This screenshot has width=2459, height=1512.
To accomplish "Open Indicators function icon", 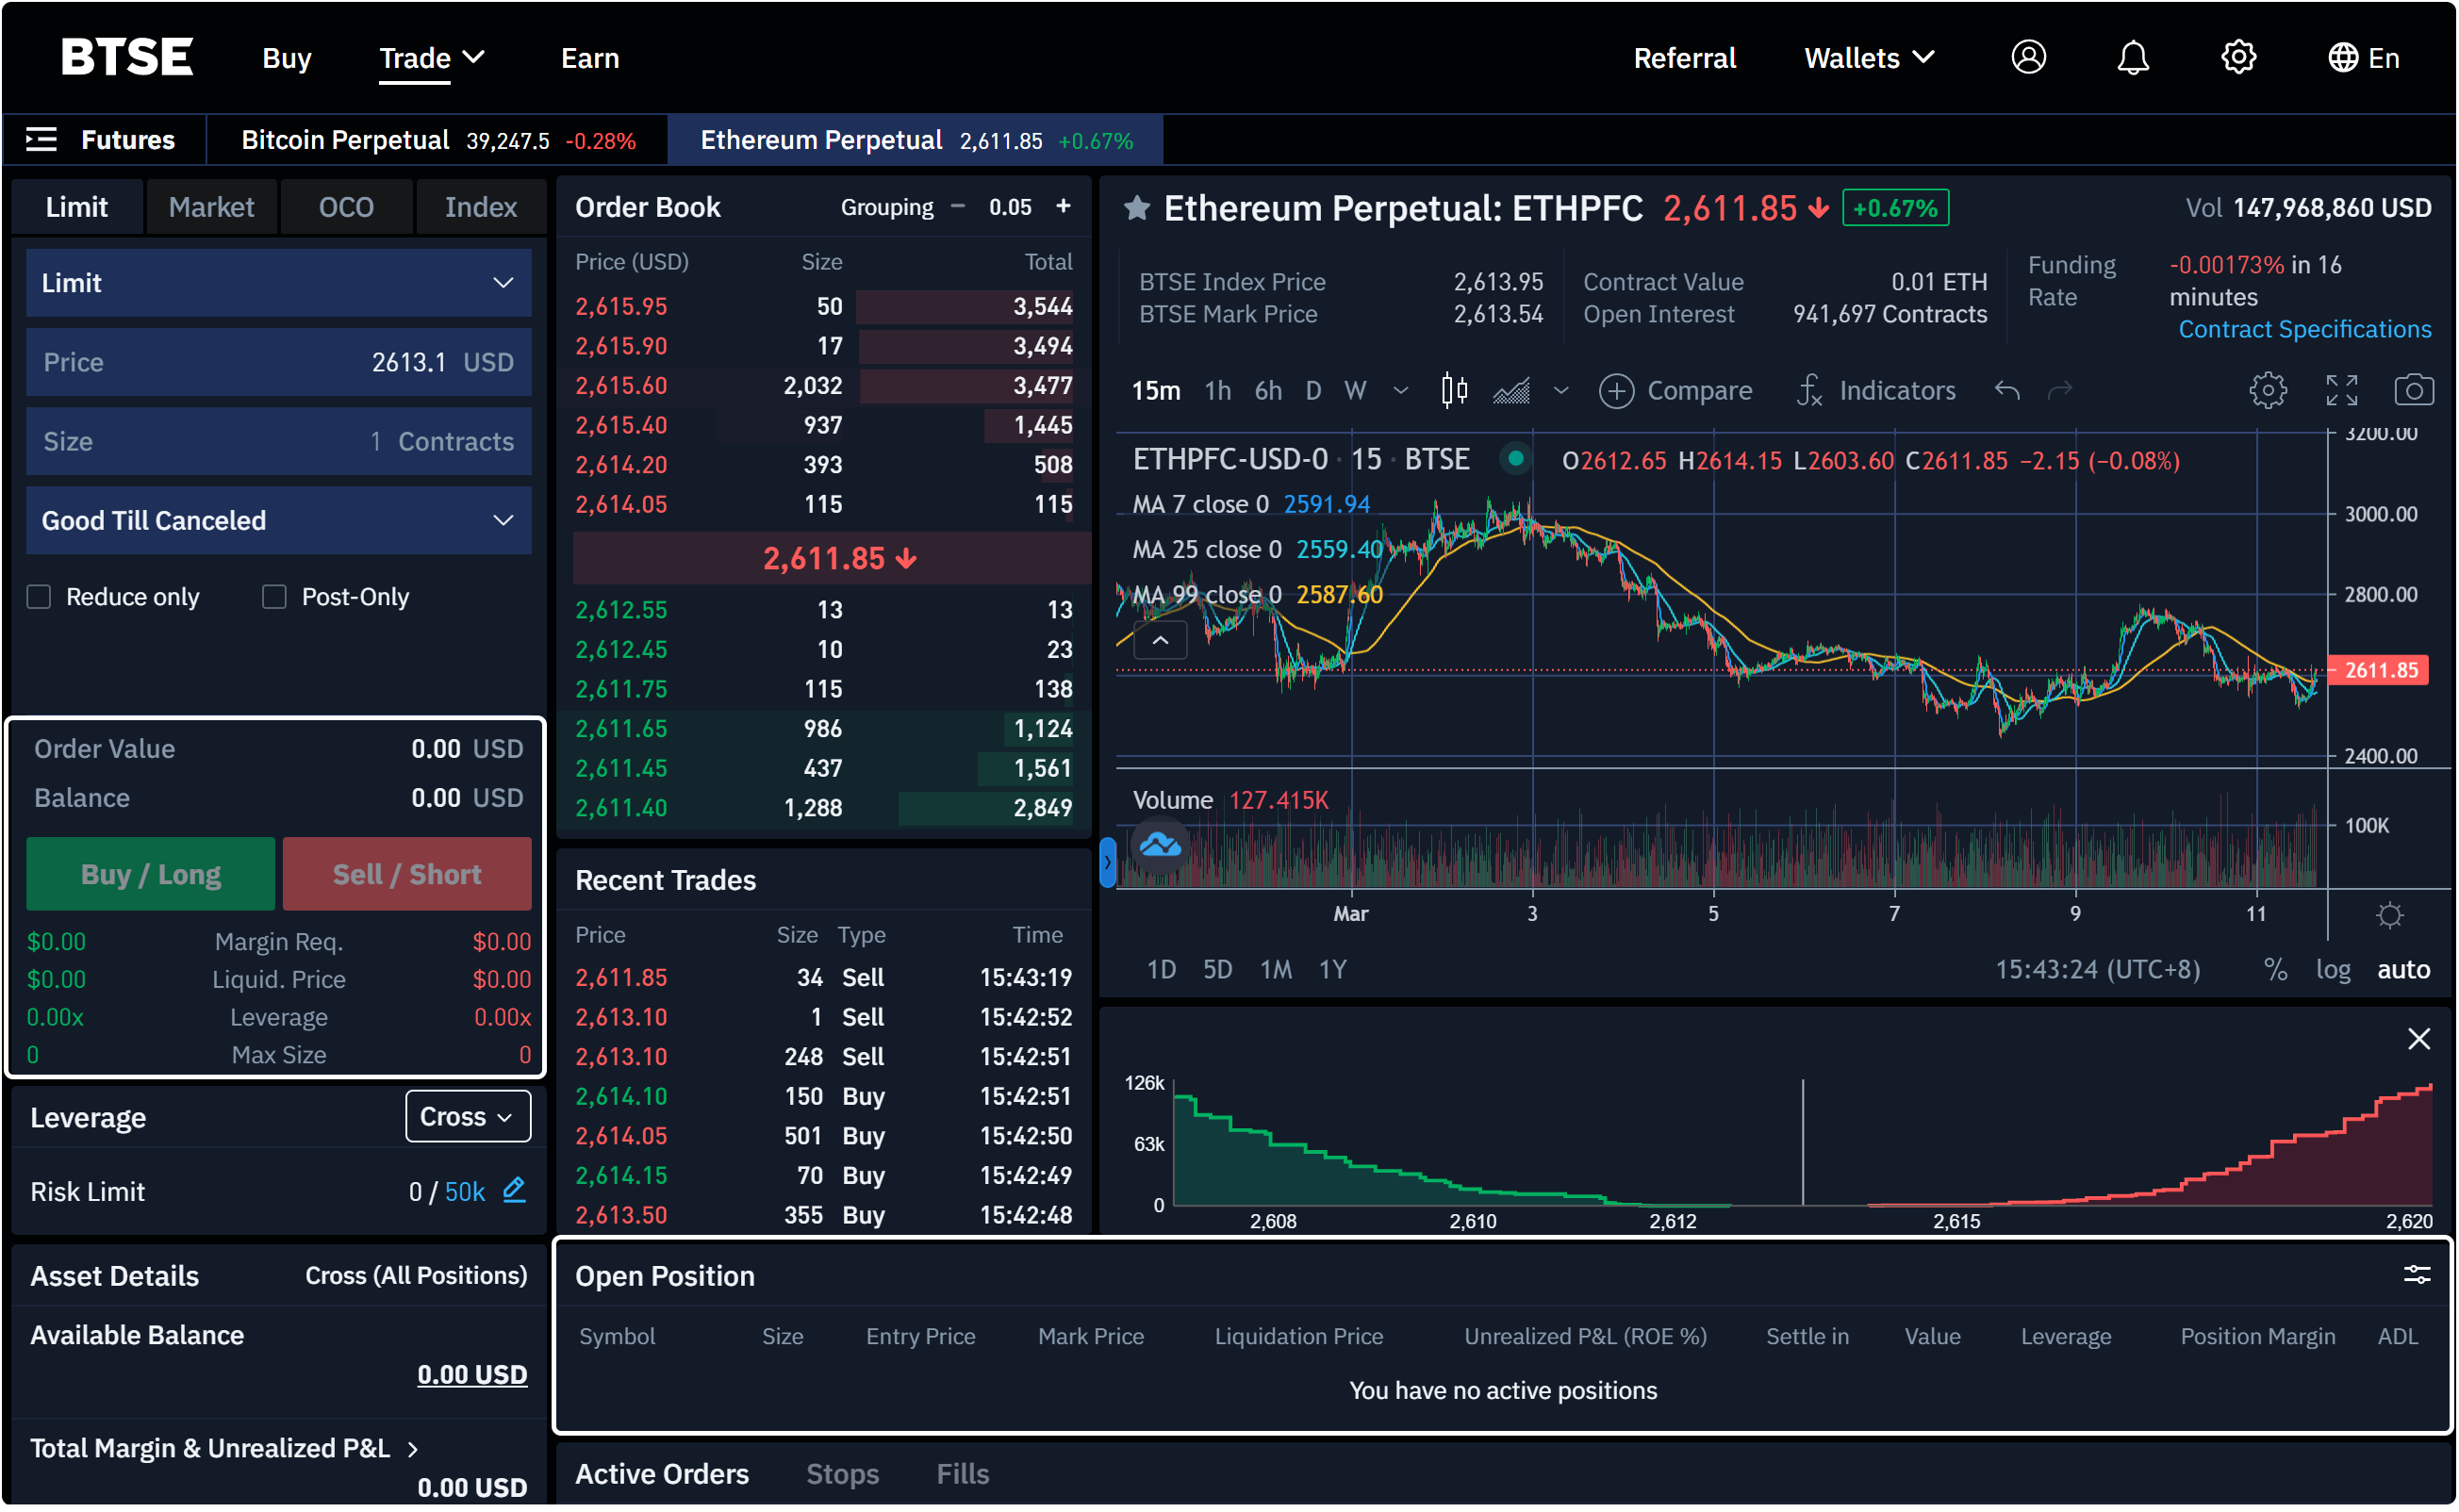I will click(x=1810, y=391).
